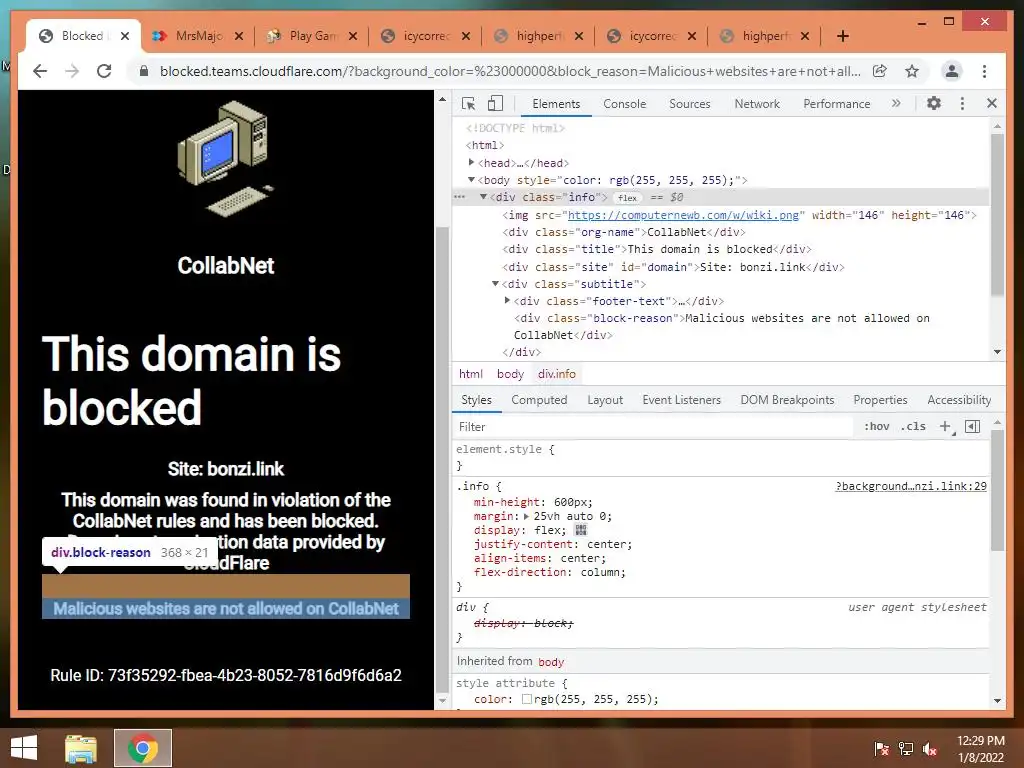Click the CollabNet computer logo image

click(x=225, y=159)
